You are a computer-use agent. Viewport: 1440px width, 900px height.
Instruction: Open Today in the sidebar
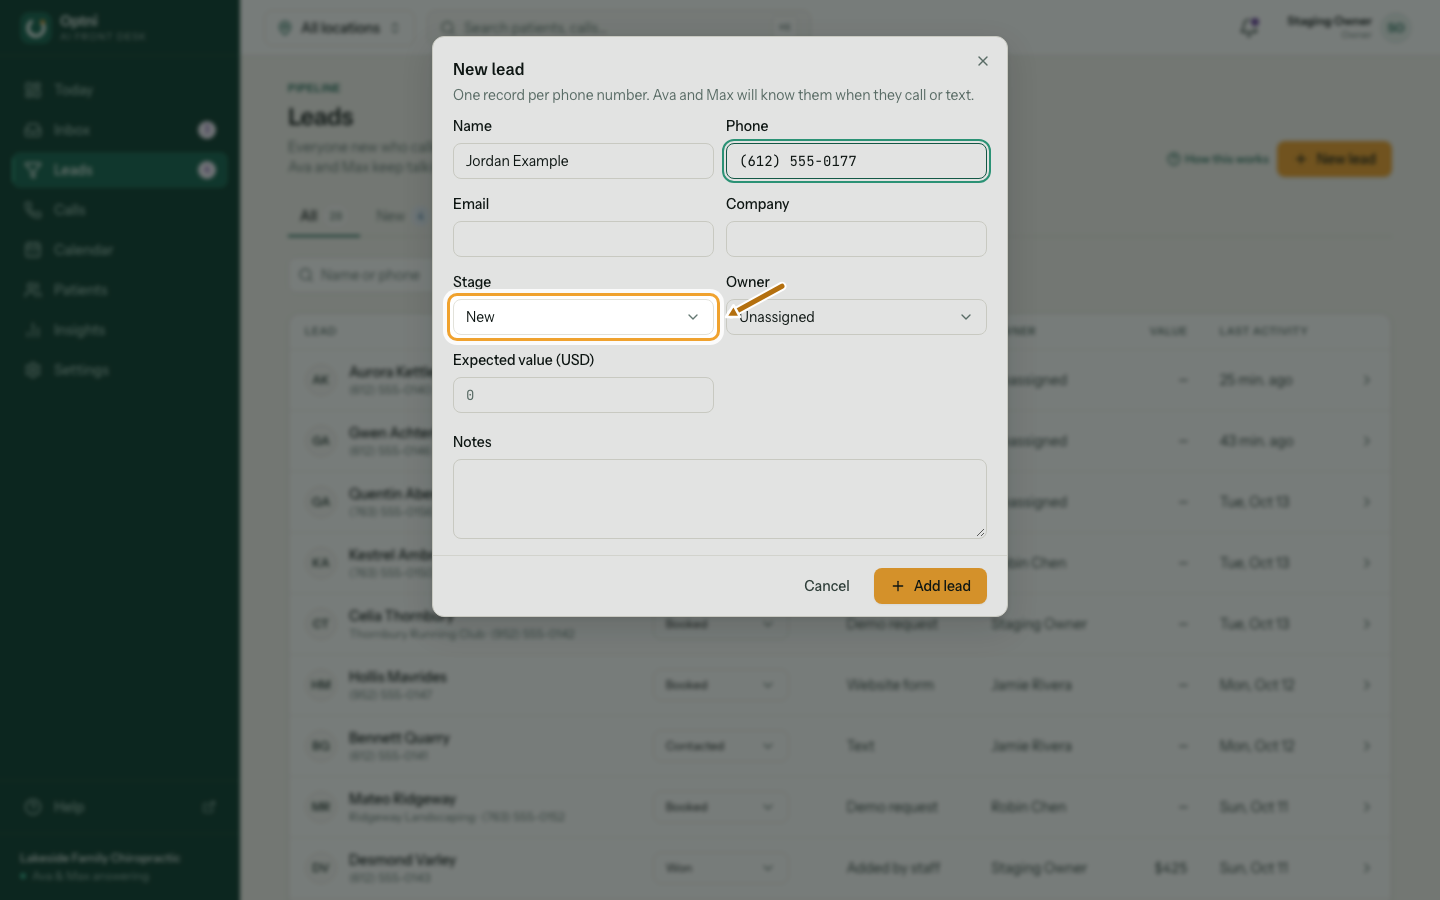click(x=120, y=90)
